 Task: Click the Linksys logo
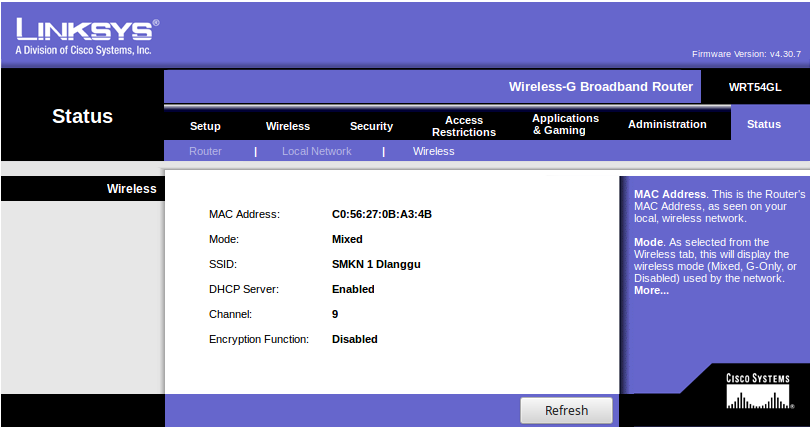coord(87,36)
